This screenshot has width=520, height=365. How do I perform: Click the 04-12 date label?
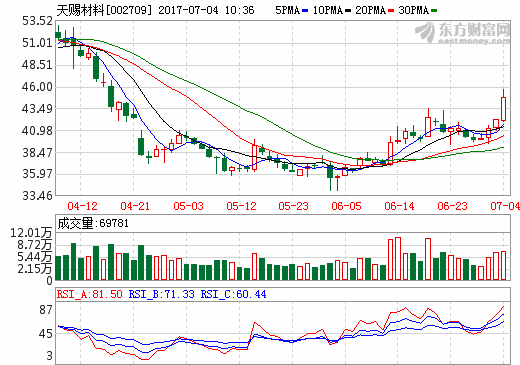tap(82, 206)
